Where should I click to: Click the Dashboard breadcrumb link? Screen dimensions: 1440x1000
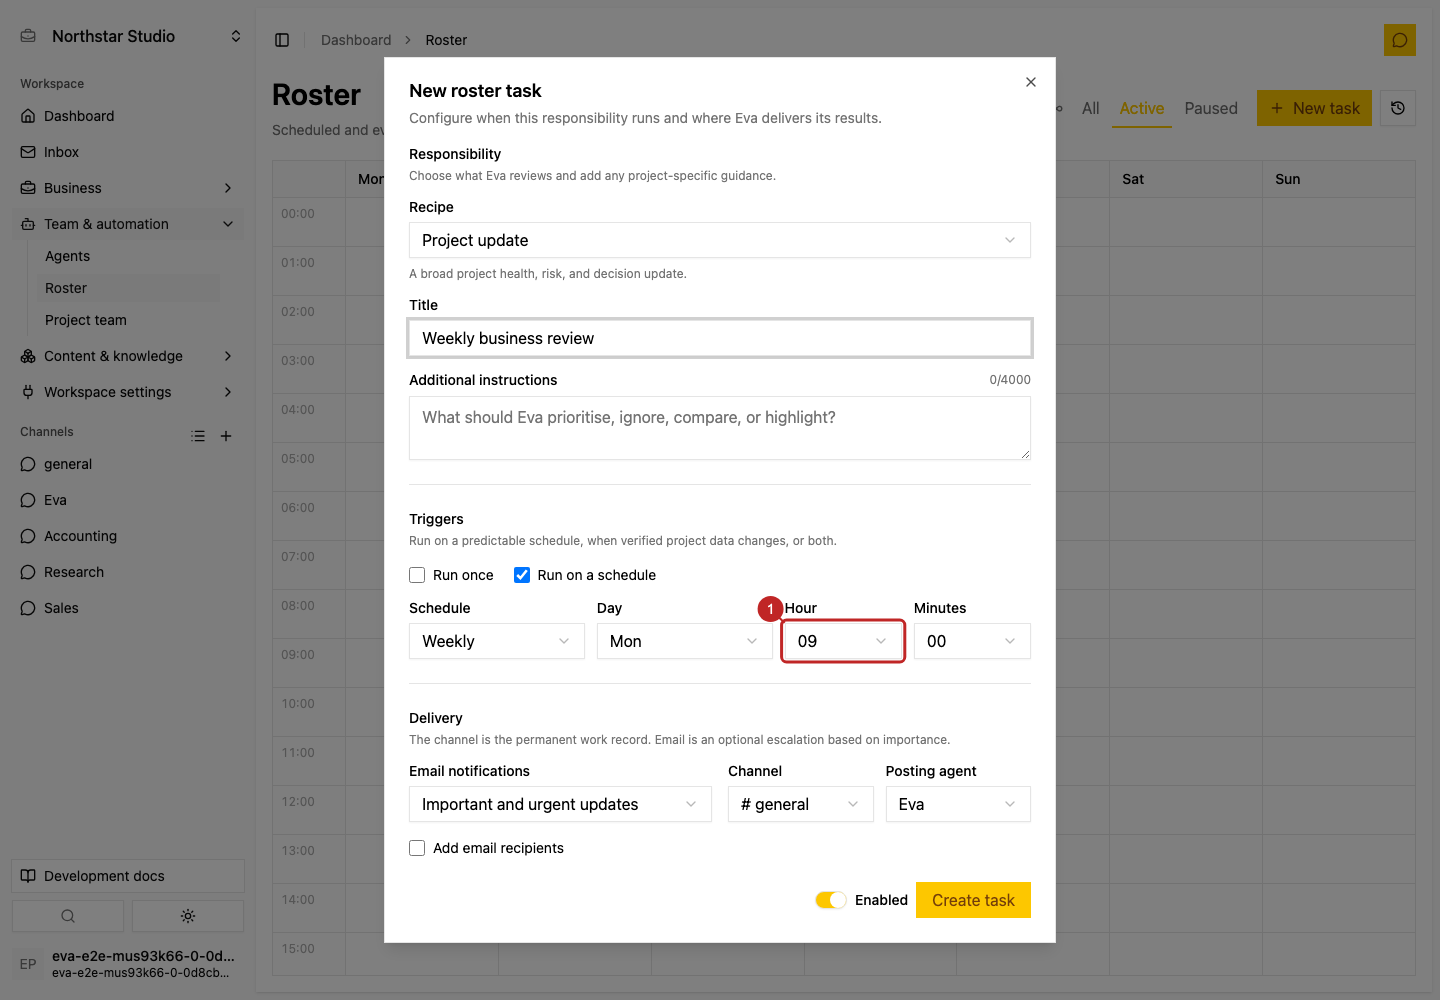[x=356, y=40]
